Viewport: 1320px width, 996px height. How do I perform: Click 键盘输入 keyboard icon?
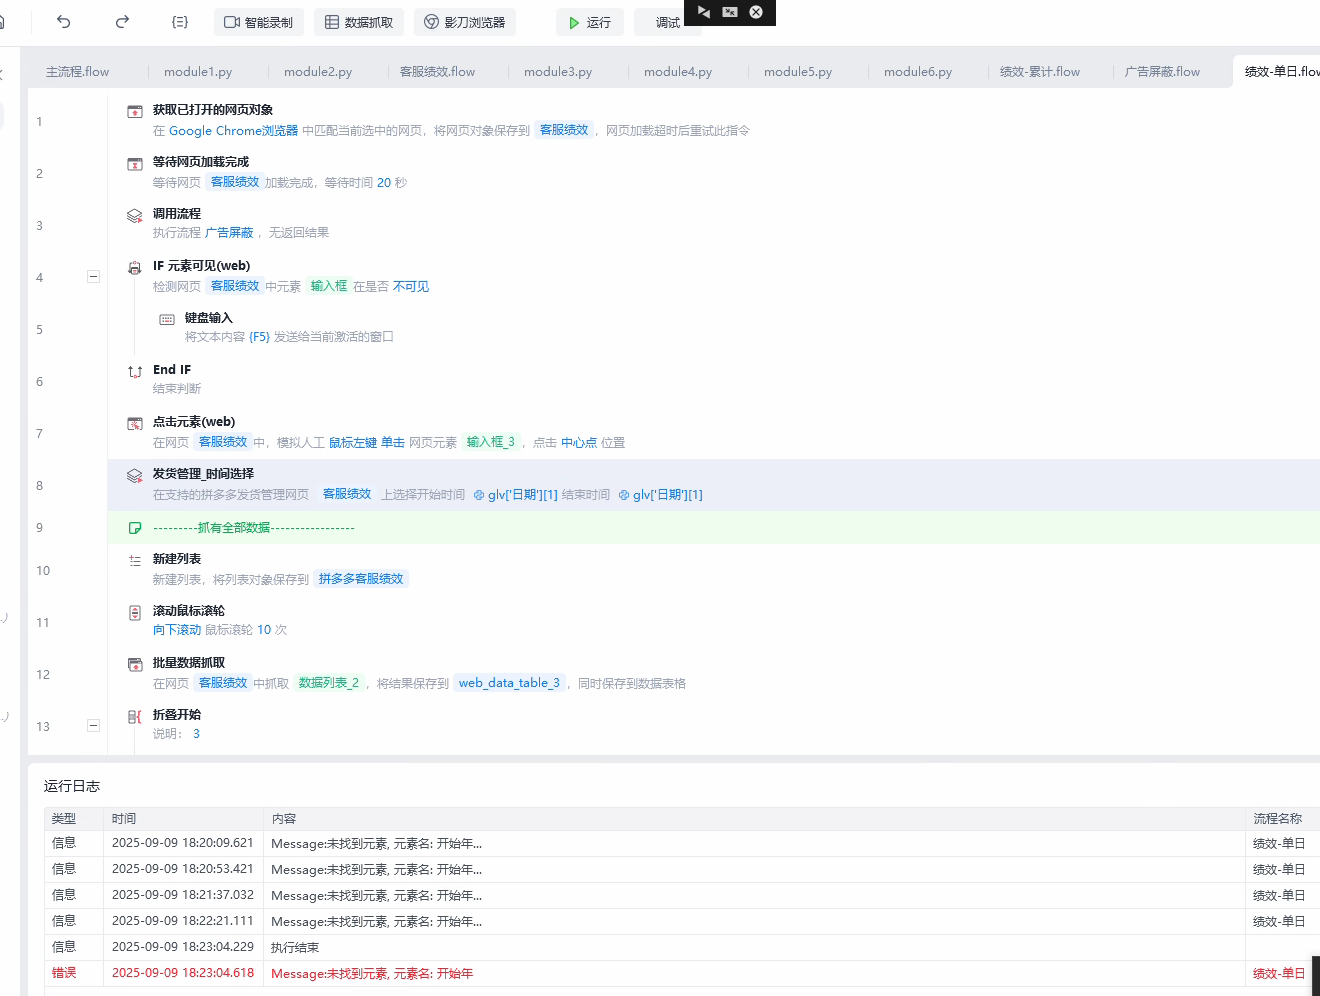click(x=167, y=320)
